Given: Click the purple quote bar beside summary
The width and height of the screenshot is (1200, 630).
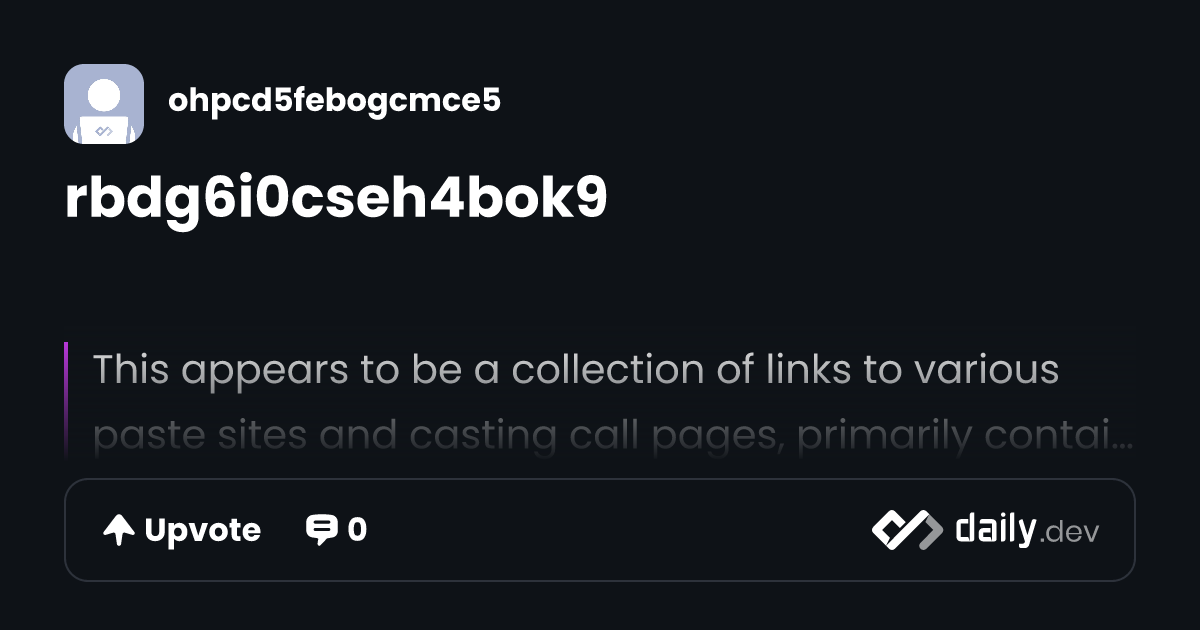Looking at the screenshot, I should coord(66,400).
